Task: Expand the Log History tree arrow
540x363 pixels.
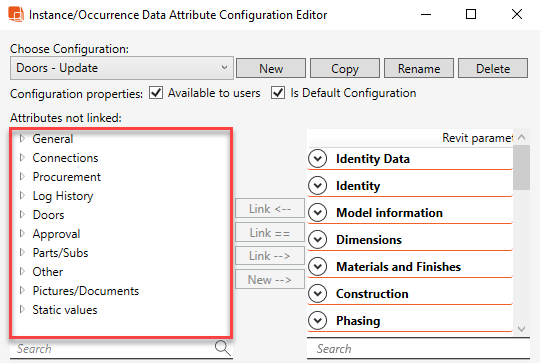Action: coord(22,196)
